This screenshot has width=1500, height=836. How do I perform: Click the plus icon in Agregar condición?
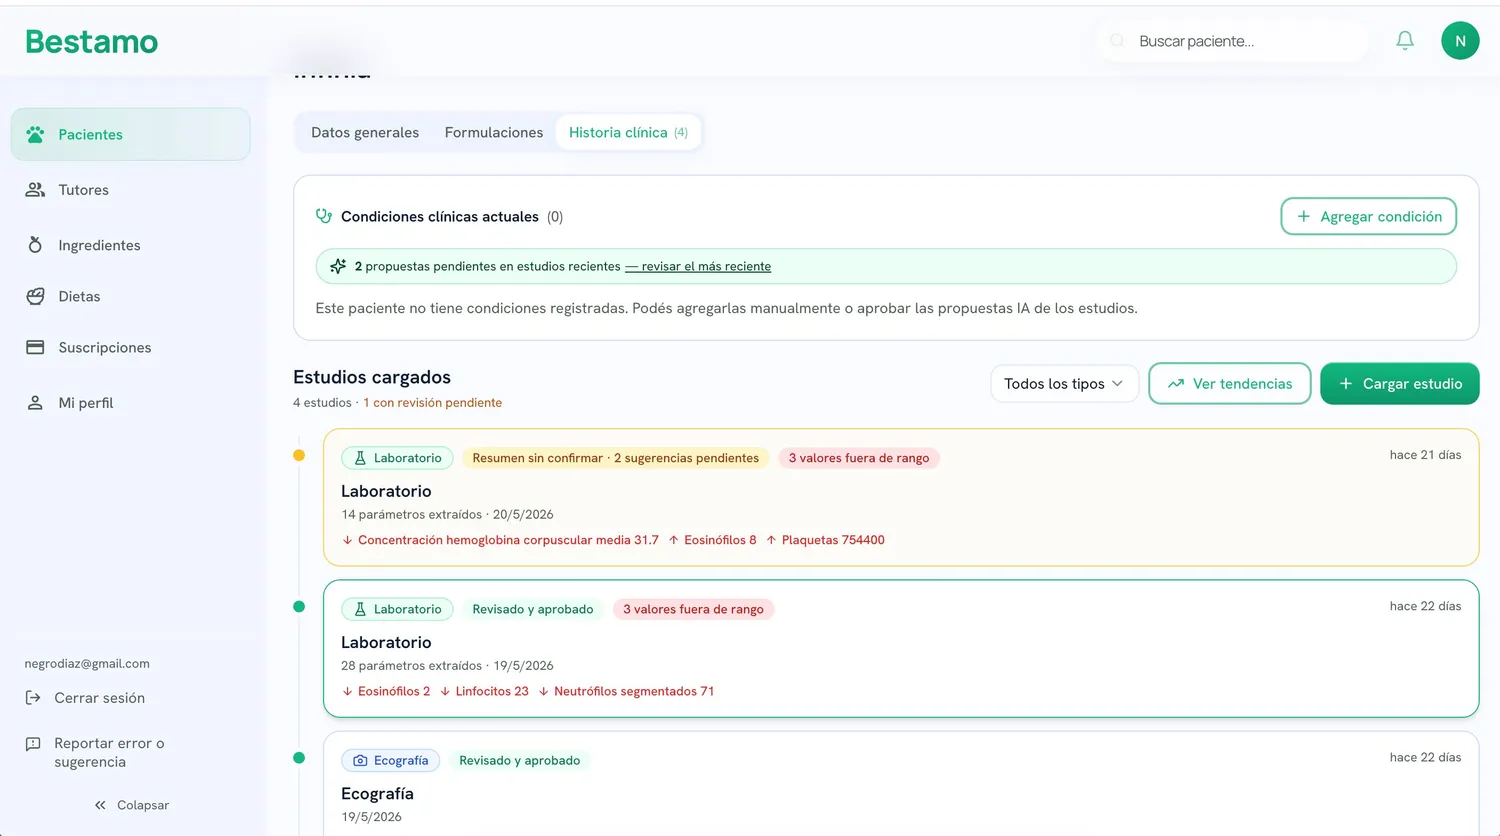[x=1303, y=216]
